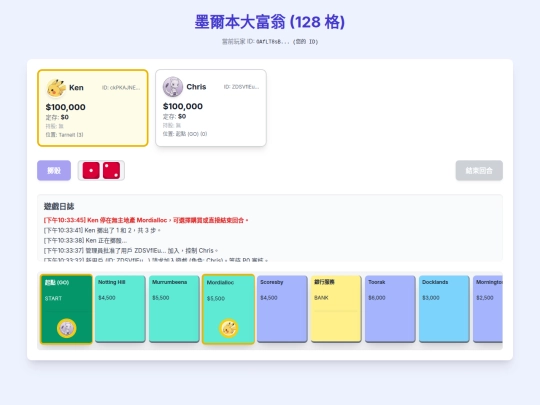Select the Scoresby $4,500 tile
This screenshot has width=540, height=405.
coord(282,309)
